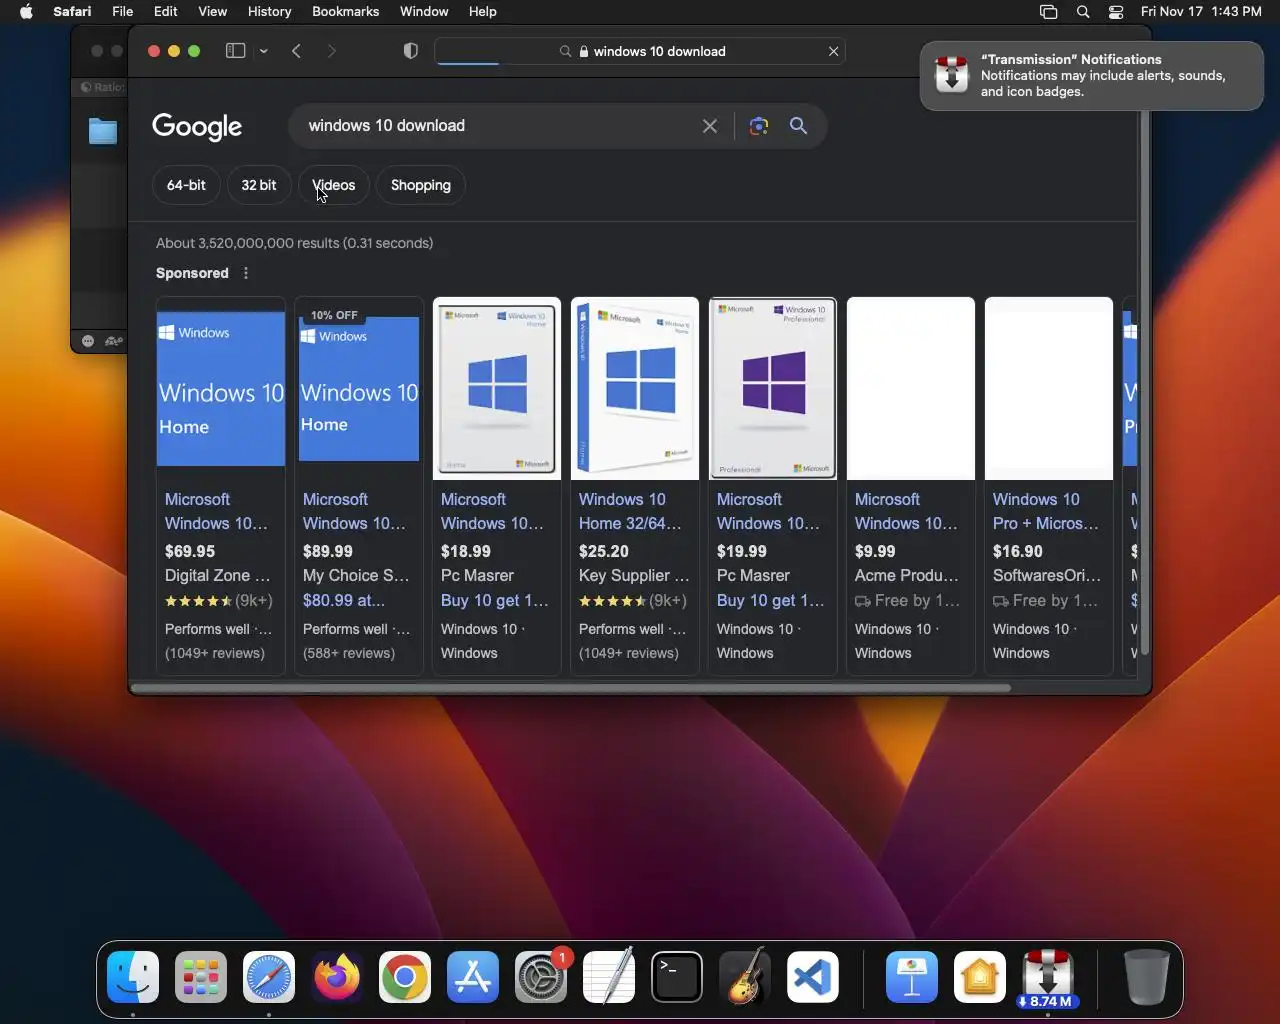Go forward with the forward arrow
This screenshot has height=1024, width=1280.
(332, 51)
